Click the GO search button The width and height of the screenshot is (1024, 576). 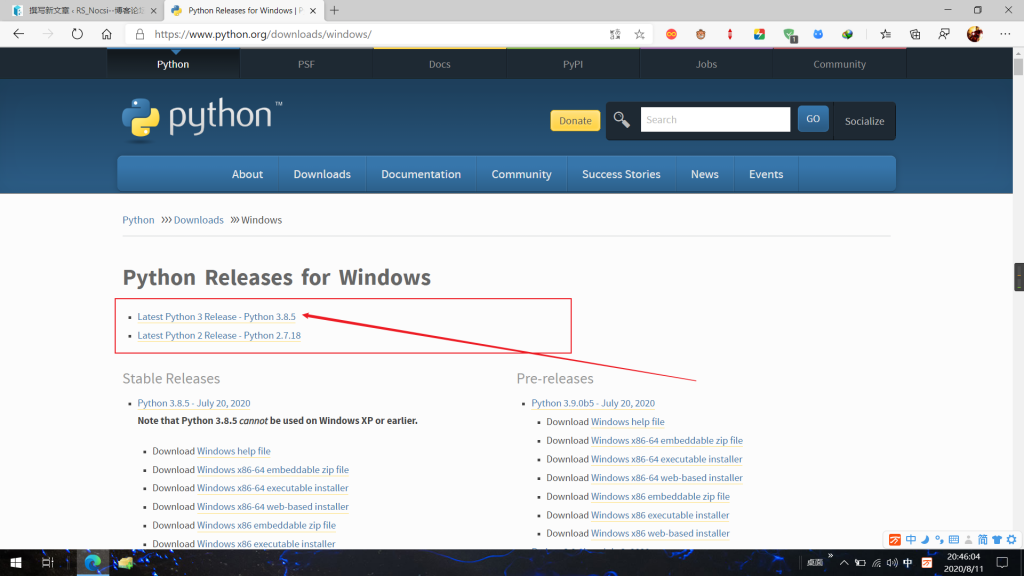point(813,119)
